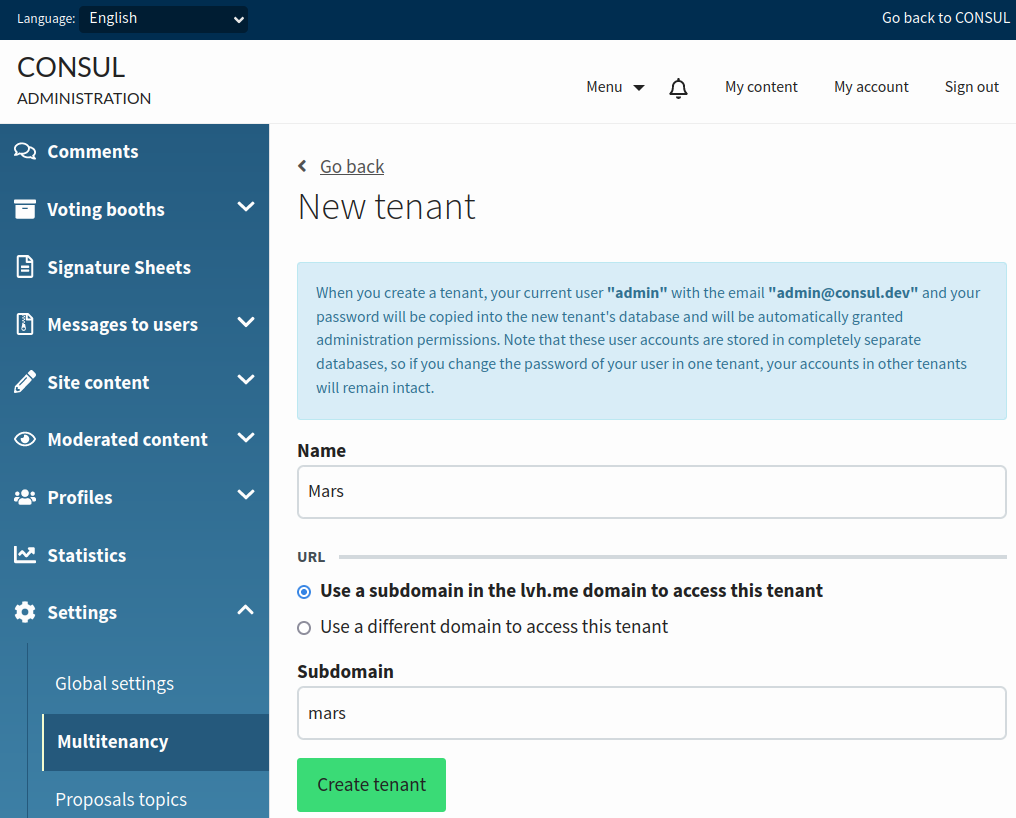1016x818 pixels.
Task: Open the Language selection dropdown
Action: click(163, 18)
